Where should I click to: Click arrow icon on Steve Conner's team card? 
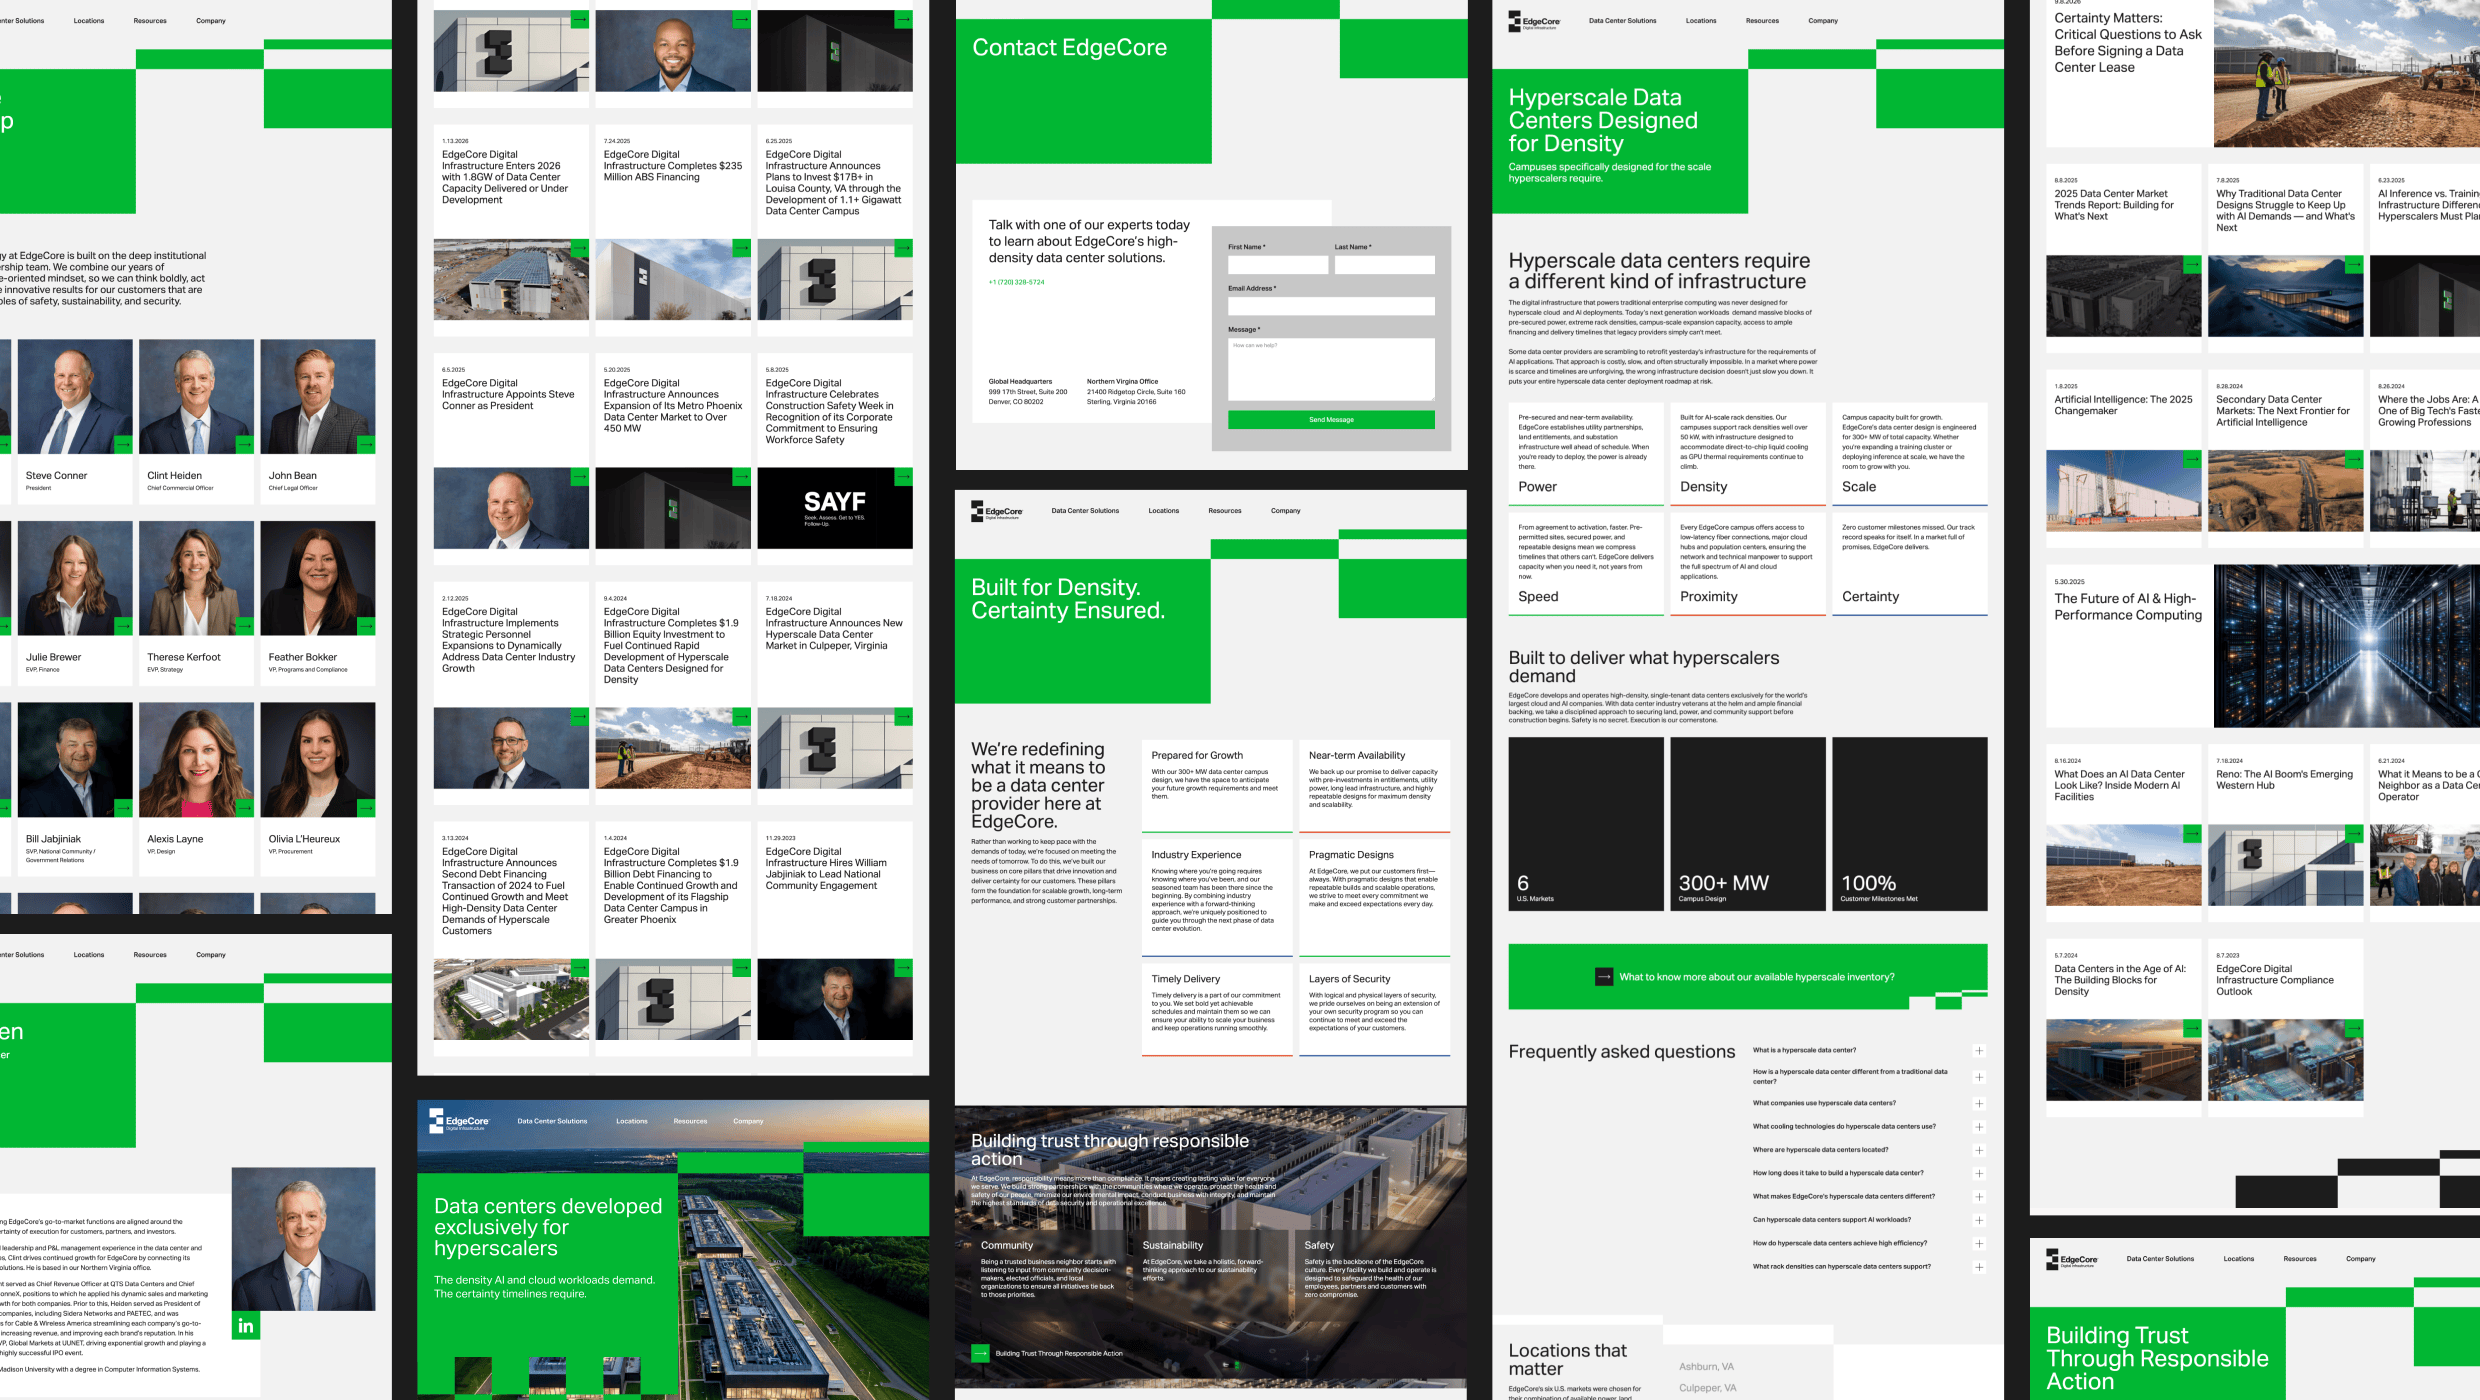pos(124,445)
